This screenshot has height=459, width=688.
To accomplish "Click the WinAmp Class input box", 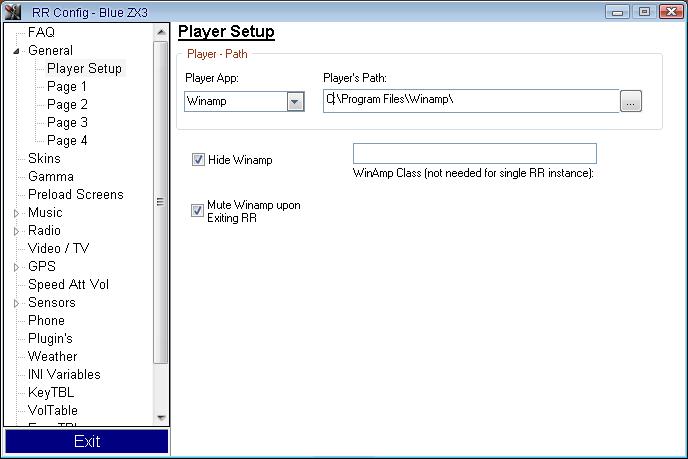I will click(x=474, y=153).
